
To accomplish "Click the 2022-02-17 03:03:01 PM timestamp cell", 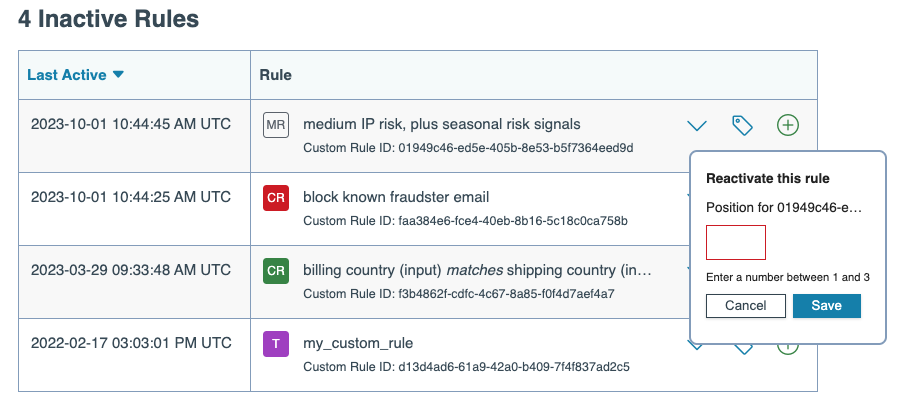I will (129, 343).
